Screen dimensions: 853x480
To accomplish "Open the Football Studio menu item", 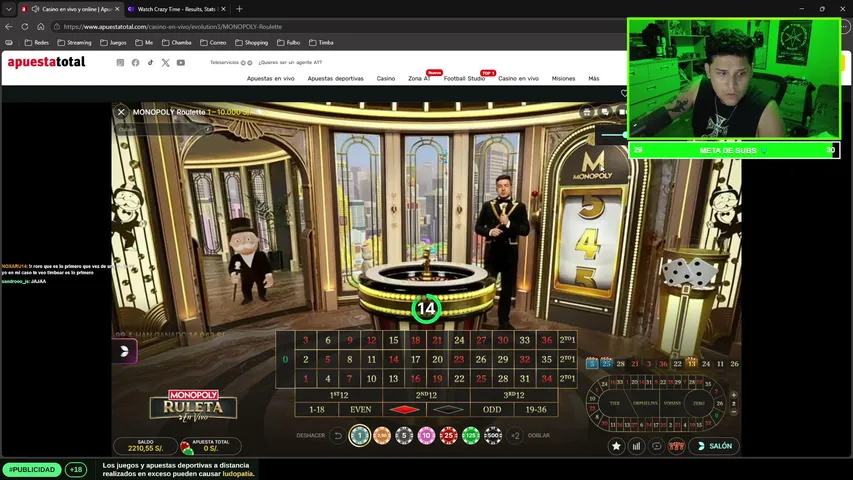I will tap(464, 78).
